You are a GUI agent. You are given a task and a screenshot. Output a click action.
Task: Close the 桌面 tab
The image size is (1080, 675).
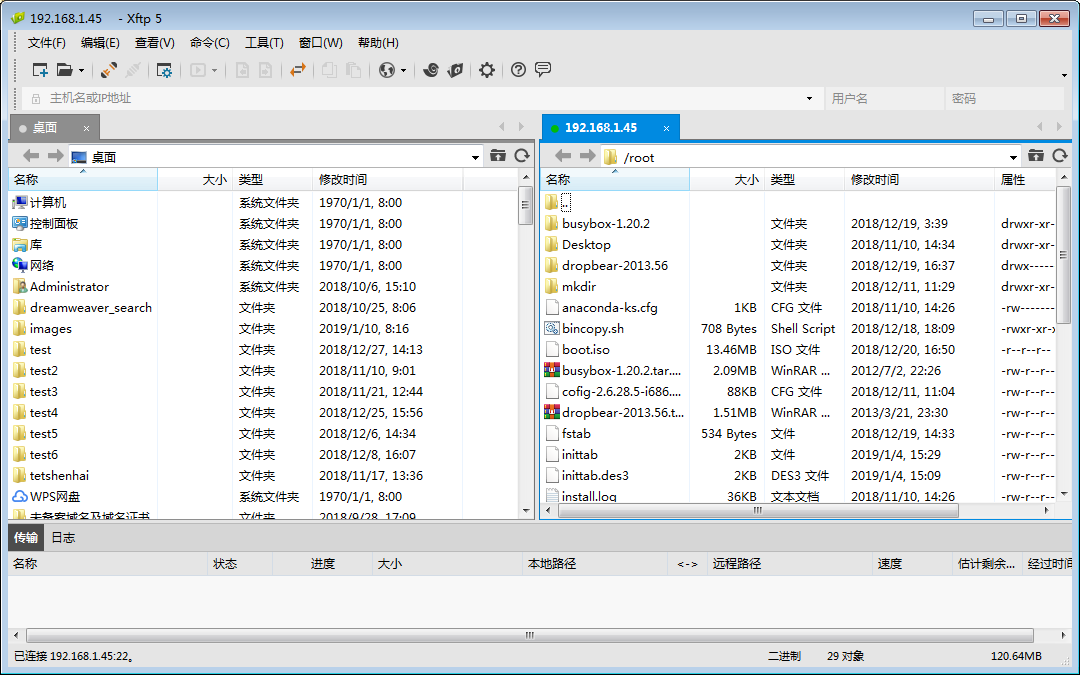[86, 128]
